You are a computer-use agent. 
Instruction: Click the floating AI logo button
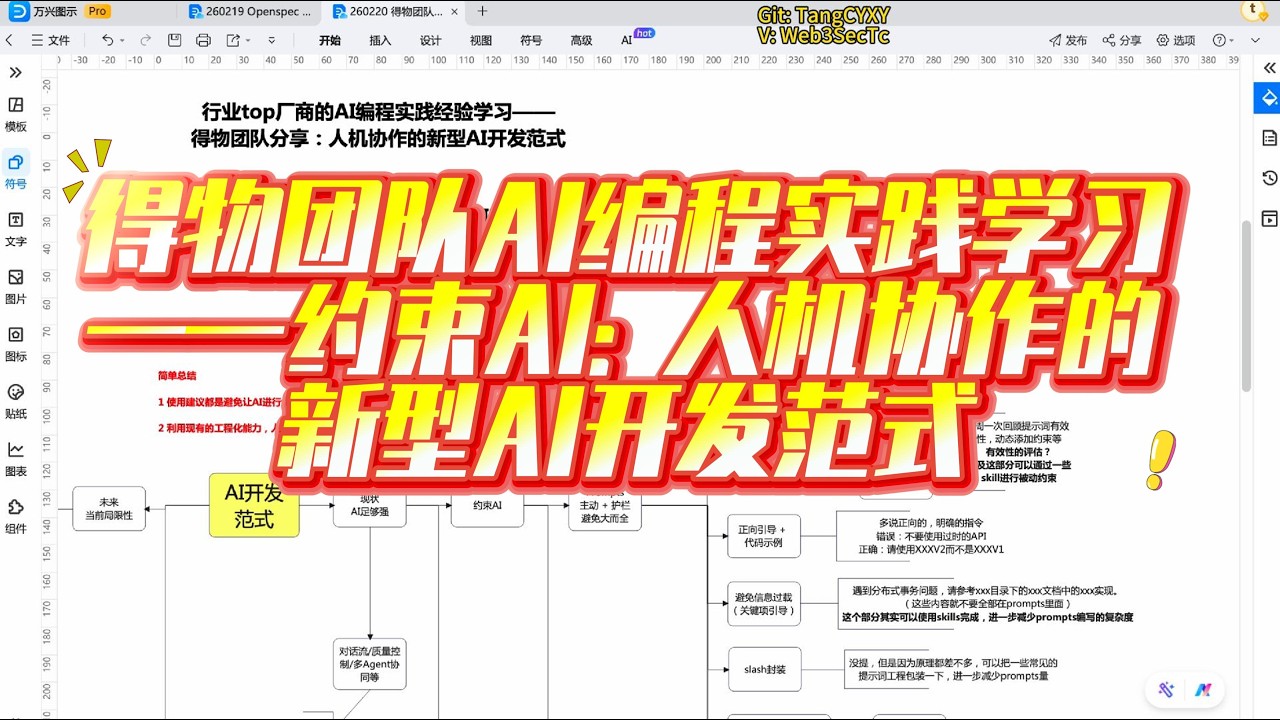[1203, 690]
